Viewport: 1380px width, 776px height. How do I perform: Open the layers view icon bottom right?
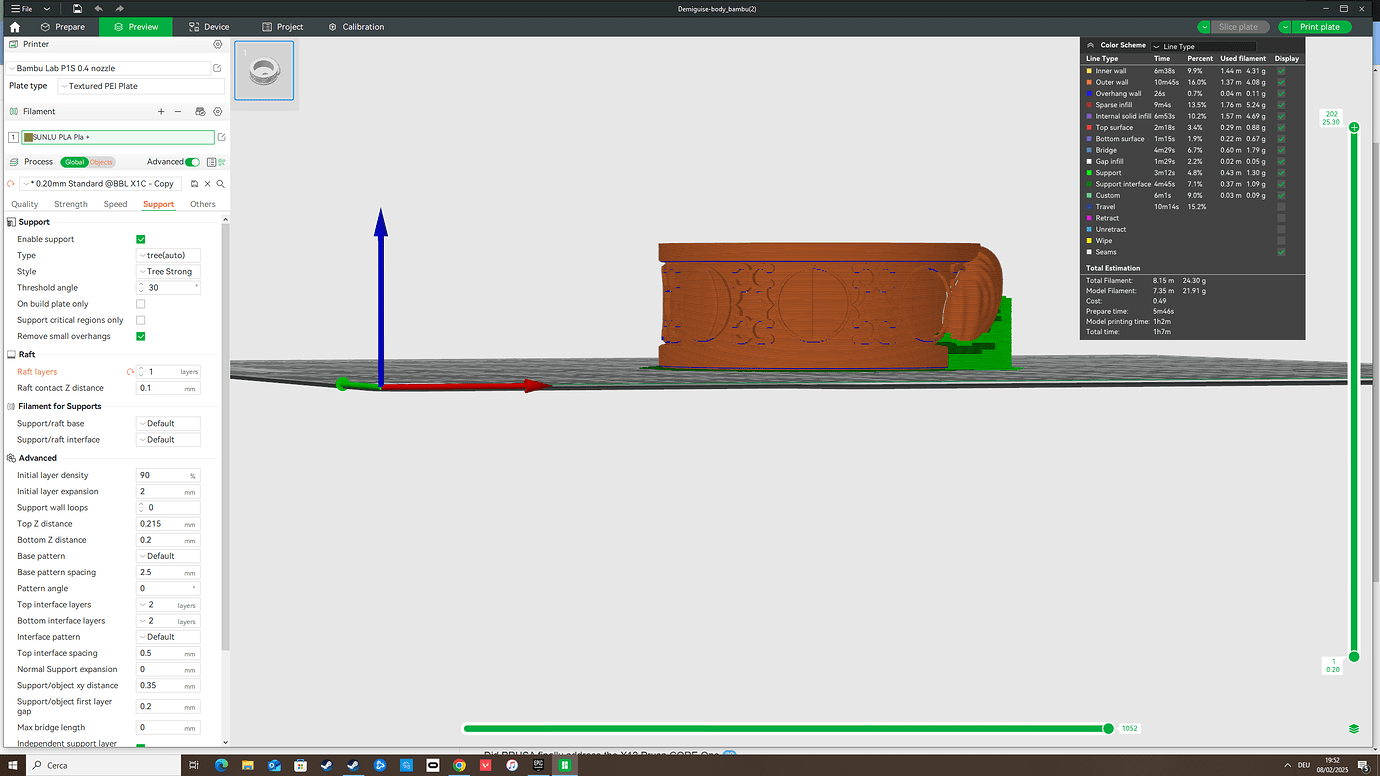tap(1354, 729)
